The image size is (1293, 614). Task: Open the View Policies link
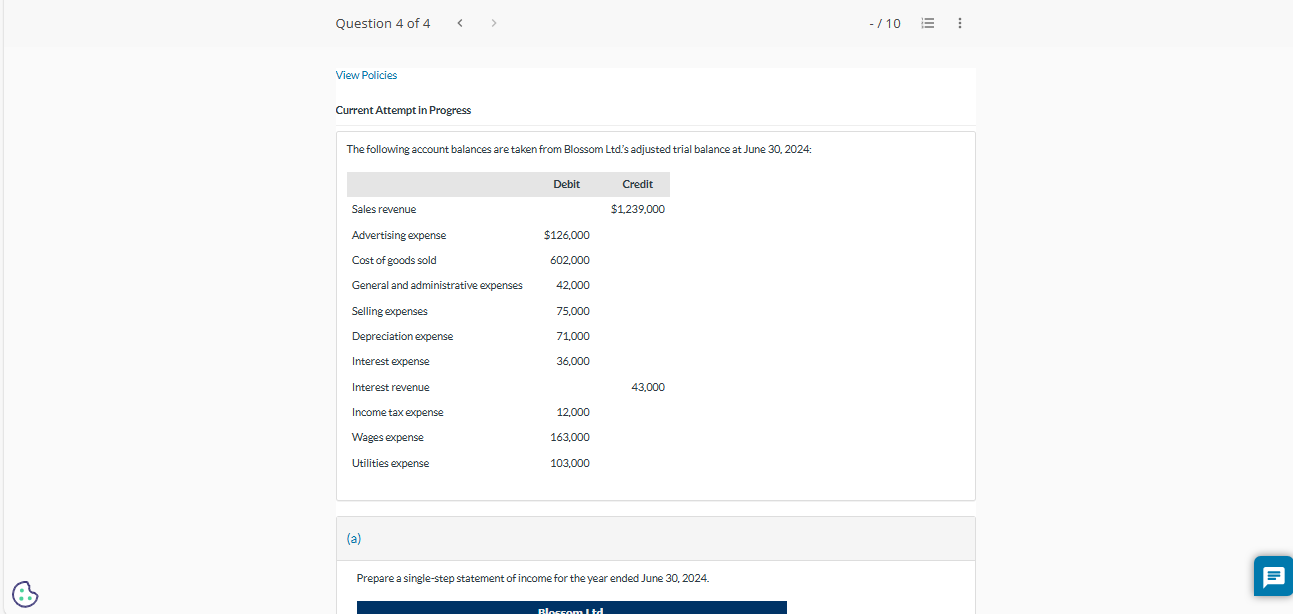click(x=366, y=75)
